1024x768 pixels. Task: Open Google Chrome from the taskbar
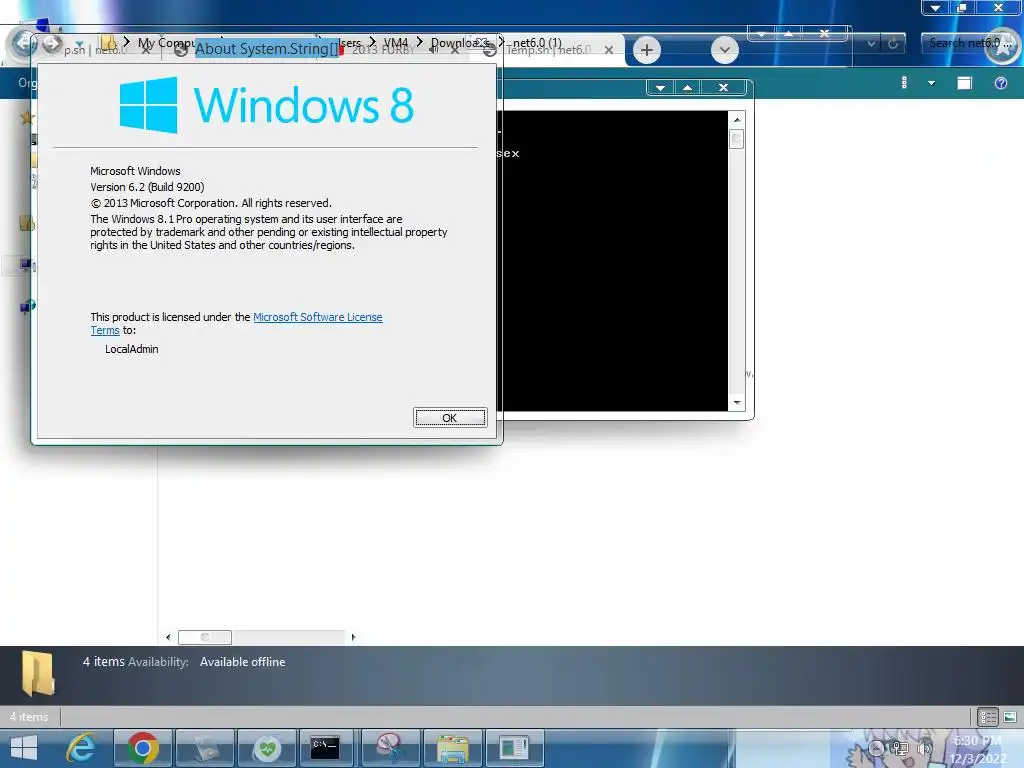[143, 748]
